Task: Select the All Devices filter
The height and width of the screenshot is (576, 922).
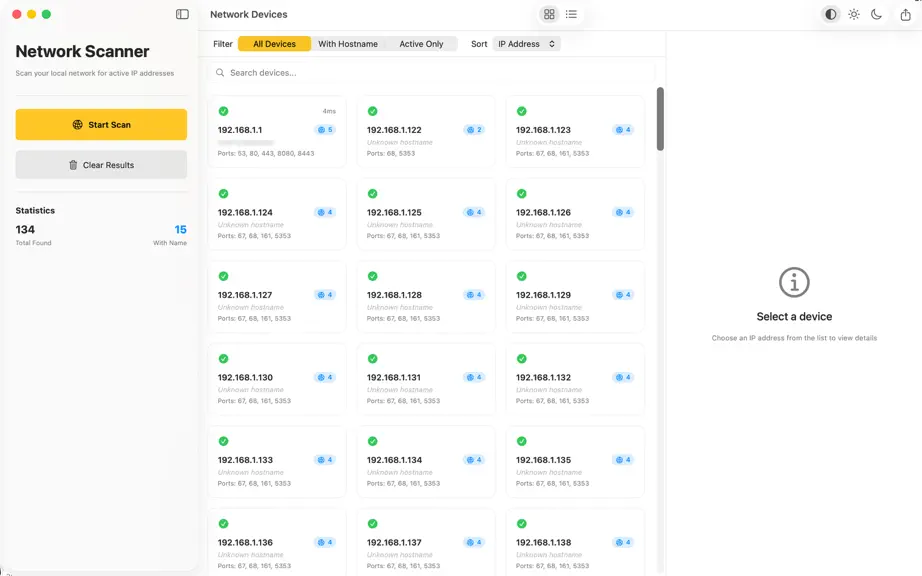Action: pyautogui.click(x=275, y=43)
